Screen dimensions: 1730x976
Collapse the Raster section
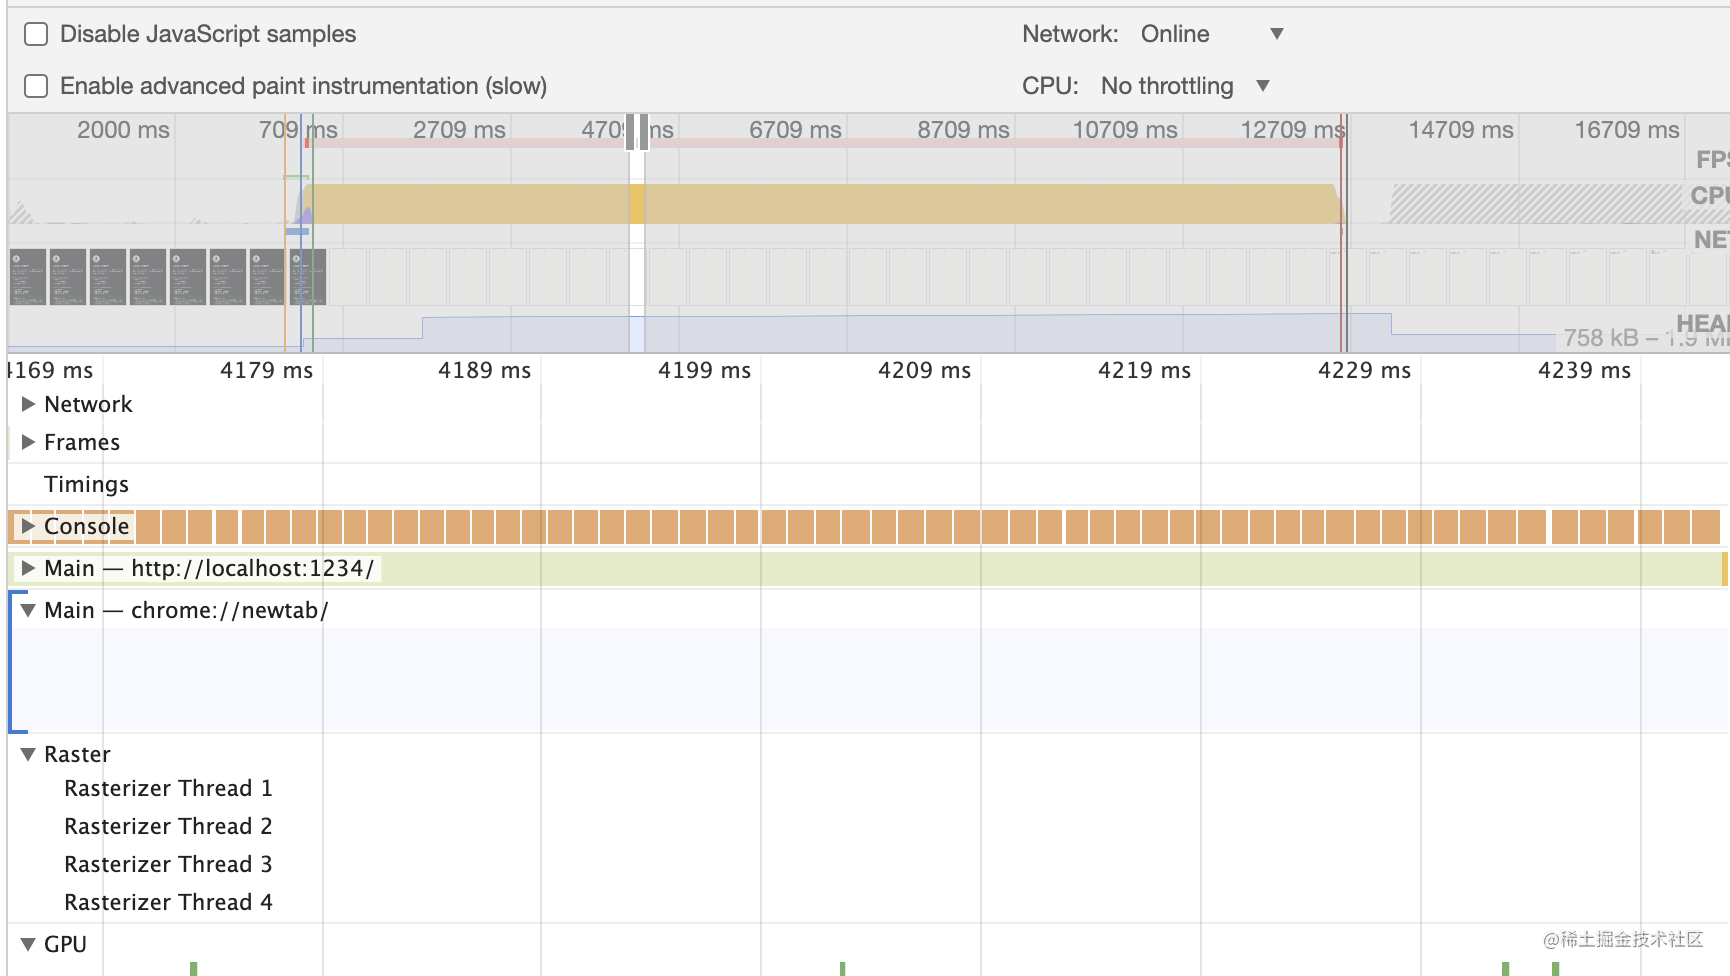(x=28, y=754)
